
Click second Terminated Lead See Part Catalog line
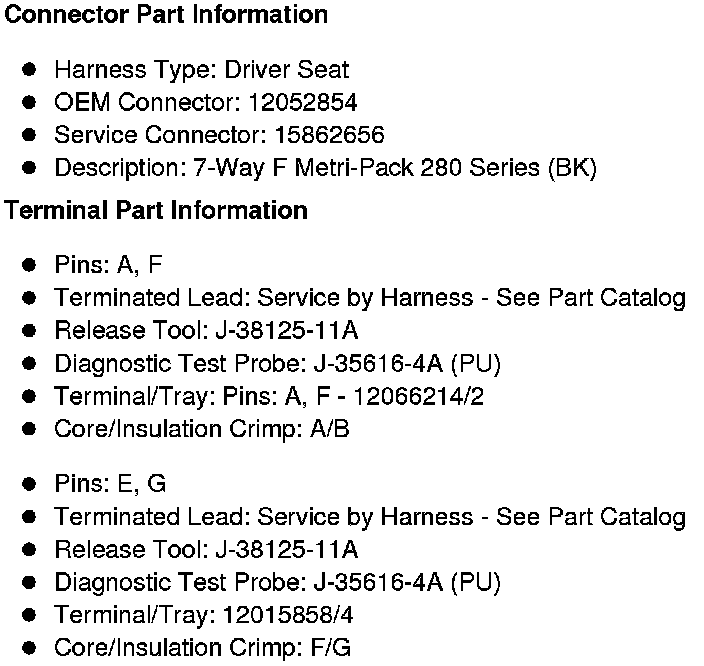click(x=370, y=517)
